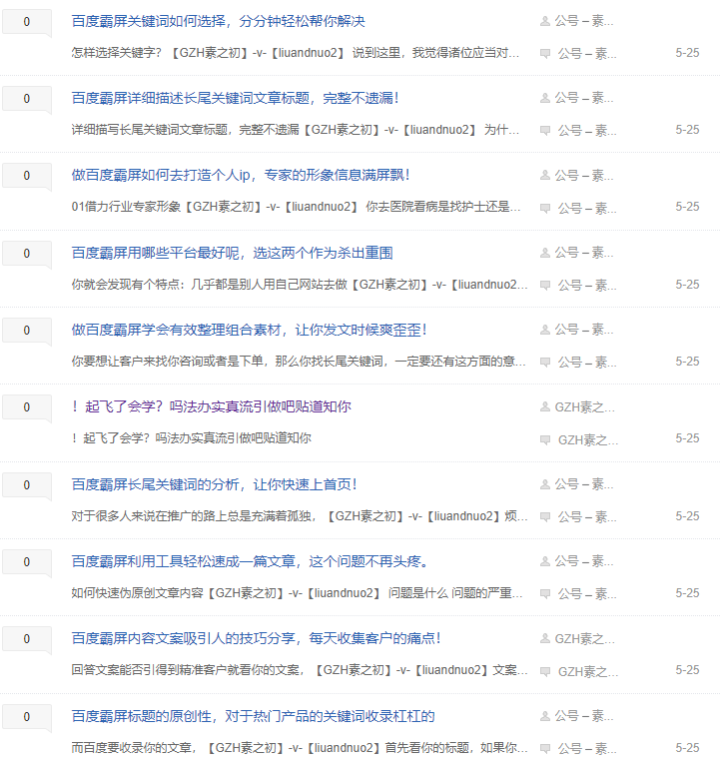Screen dimensions: 720x770
Task: Open author '公号－素...' of '标题的原创性' thread
Action: click(584, 716)
